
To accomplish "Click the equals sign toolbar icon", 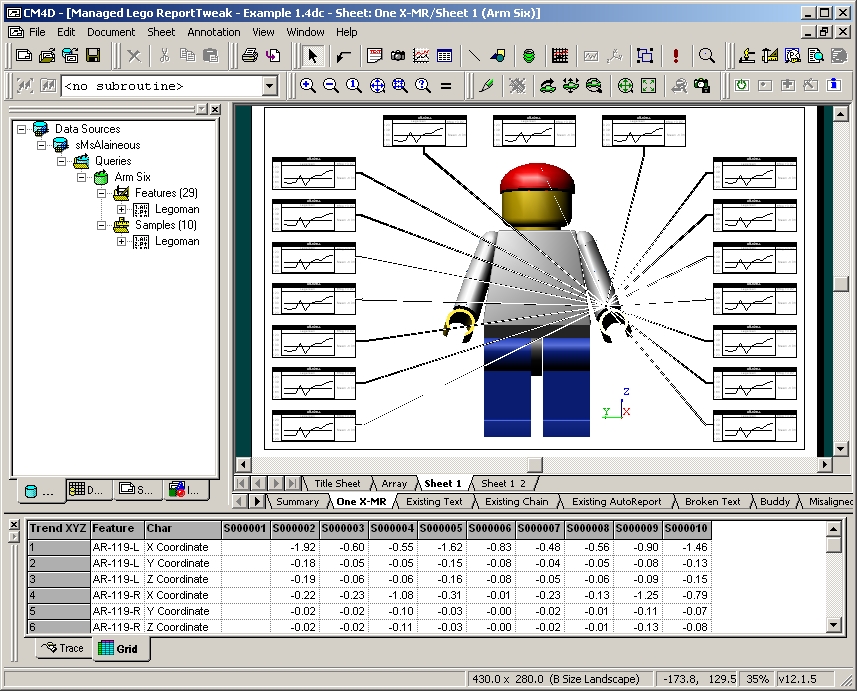I will point(446,86).
